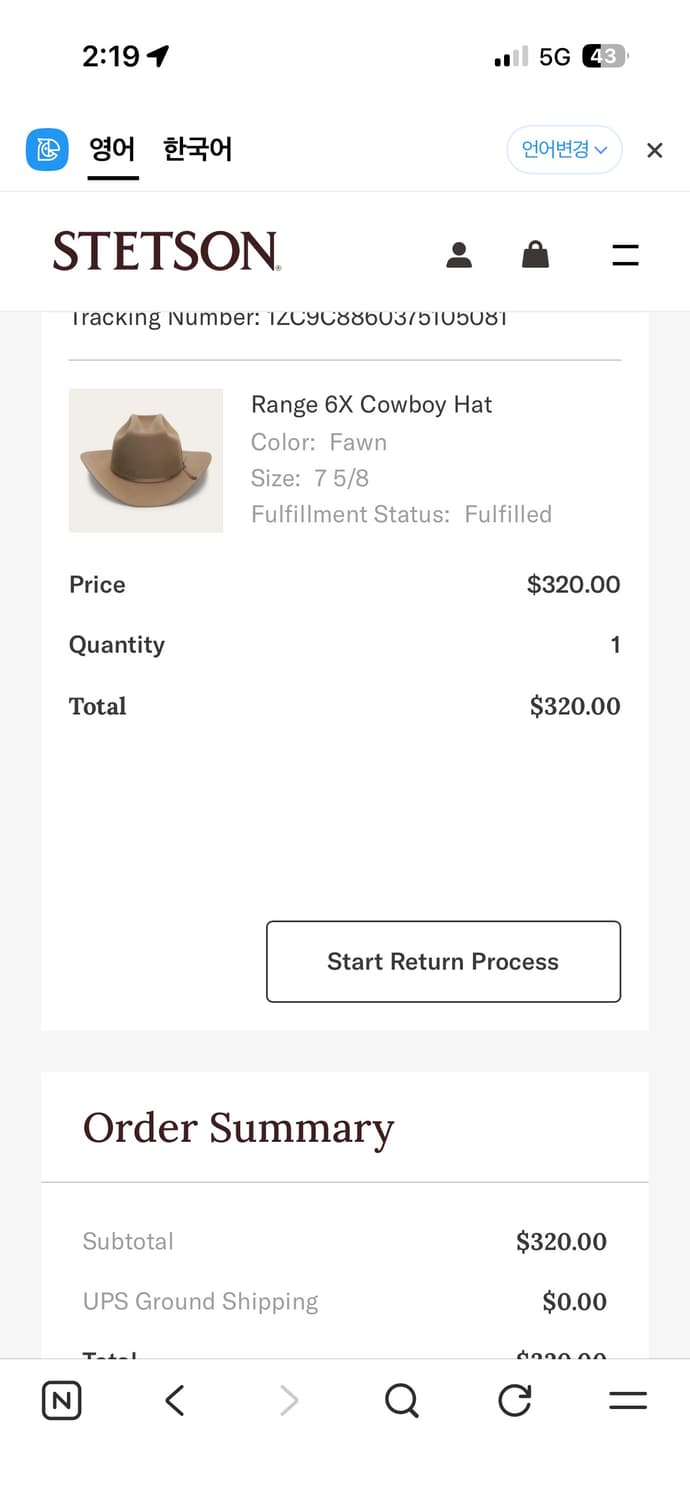690x1500 pixels.
Task: Select the 영어 language tab
Action: click(x=112, y=150)
